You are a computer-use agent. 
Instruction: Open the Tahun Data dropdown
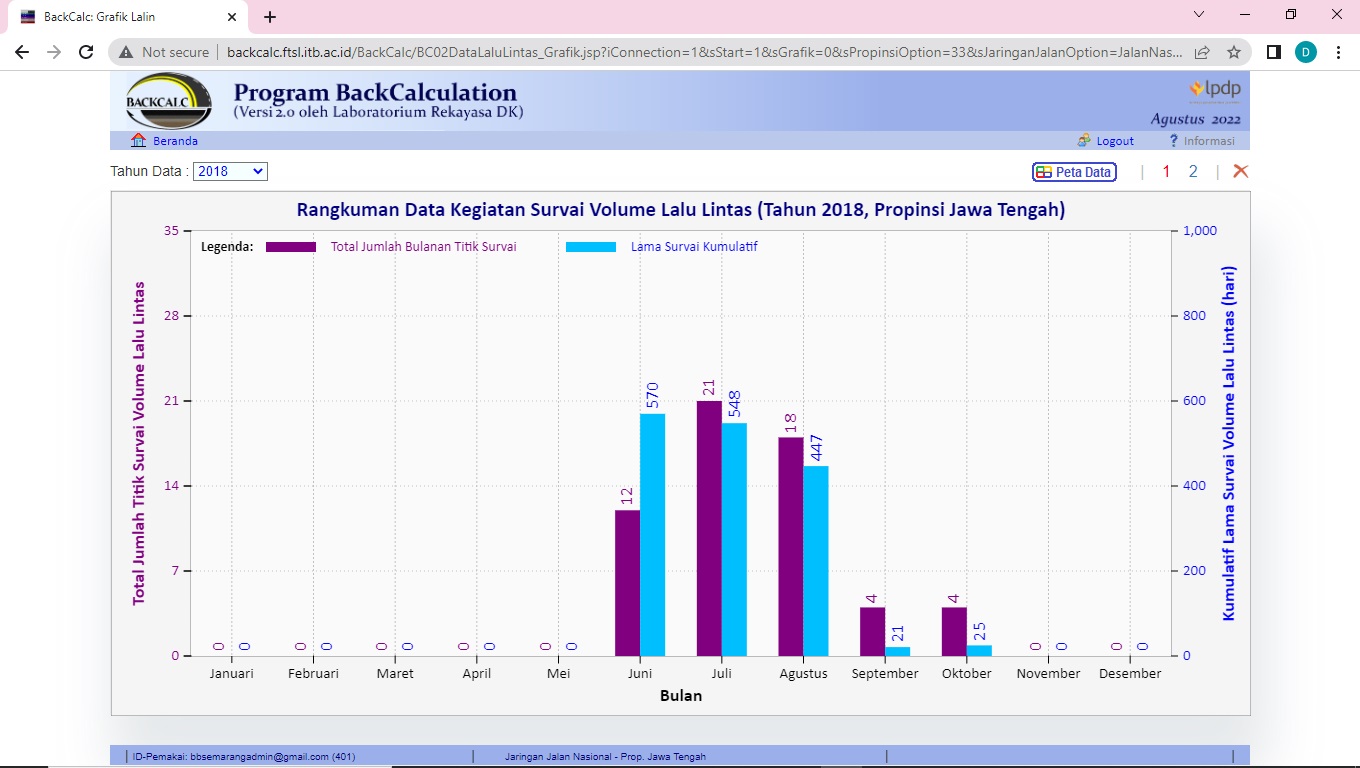click(x=230, y=171)
